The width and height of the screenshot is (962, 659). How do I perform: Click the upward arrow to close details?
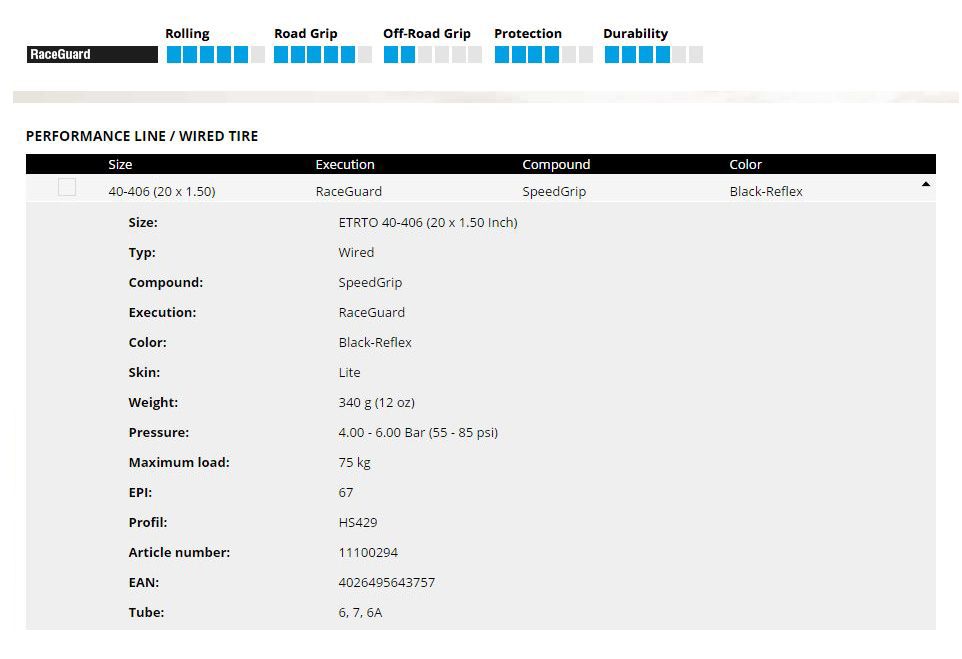926,184
